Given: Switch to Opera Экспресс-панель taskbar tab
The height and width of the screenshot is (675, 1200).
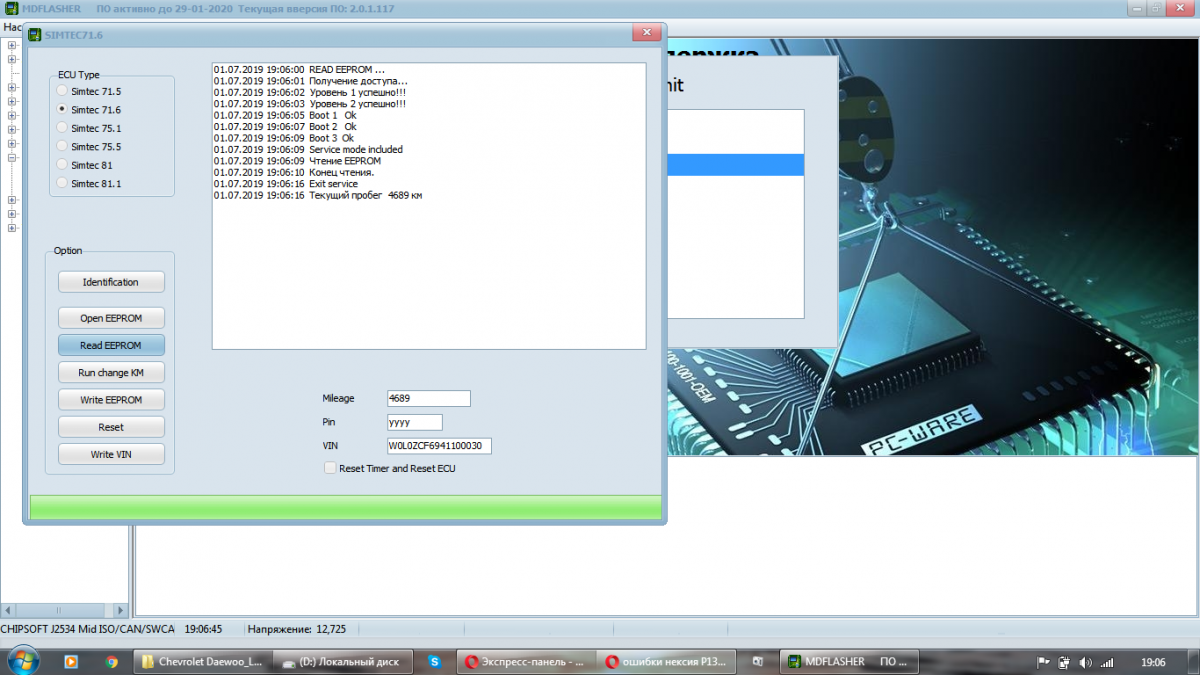Looking at the screenshot, I should pos(527,661).
